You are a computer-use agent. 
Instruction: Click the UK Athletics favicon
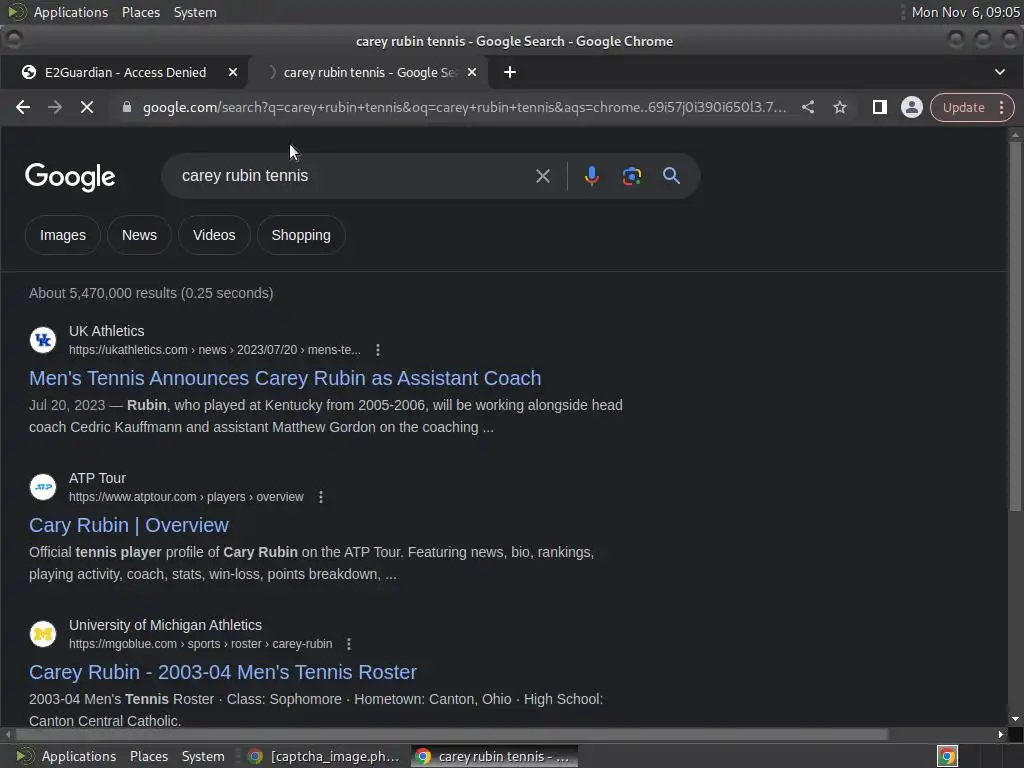(43, 340)
